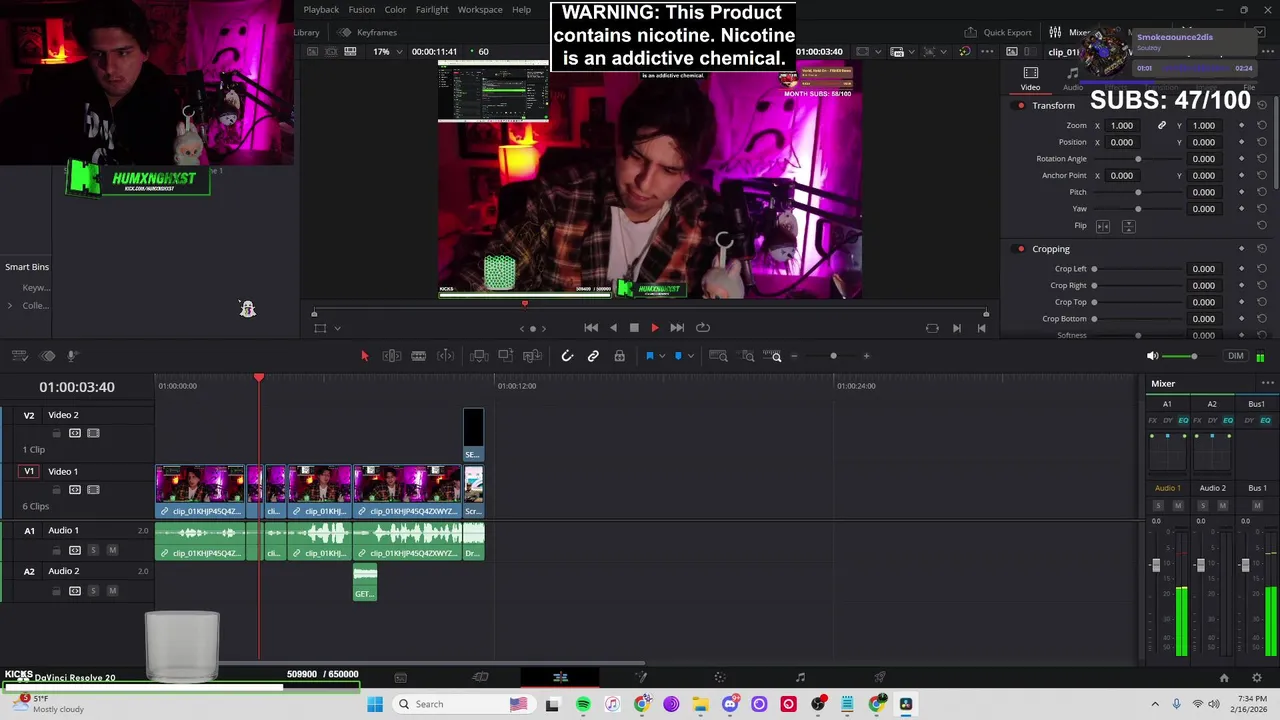This screenshot has height=720, width=1280.
Task: Select the V1 destination control
Action: 29,472
